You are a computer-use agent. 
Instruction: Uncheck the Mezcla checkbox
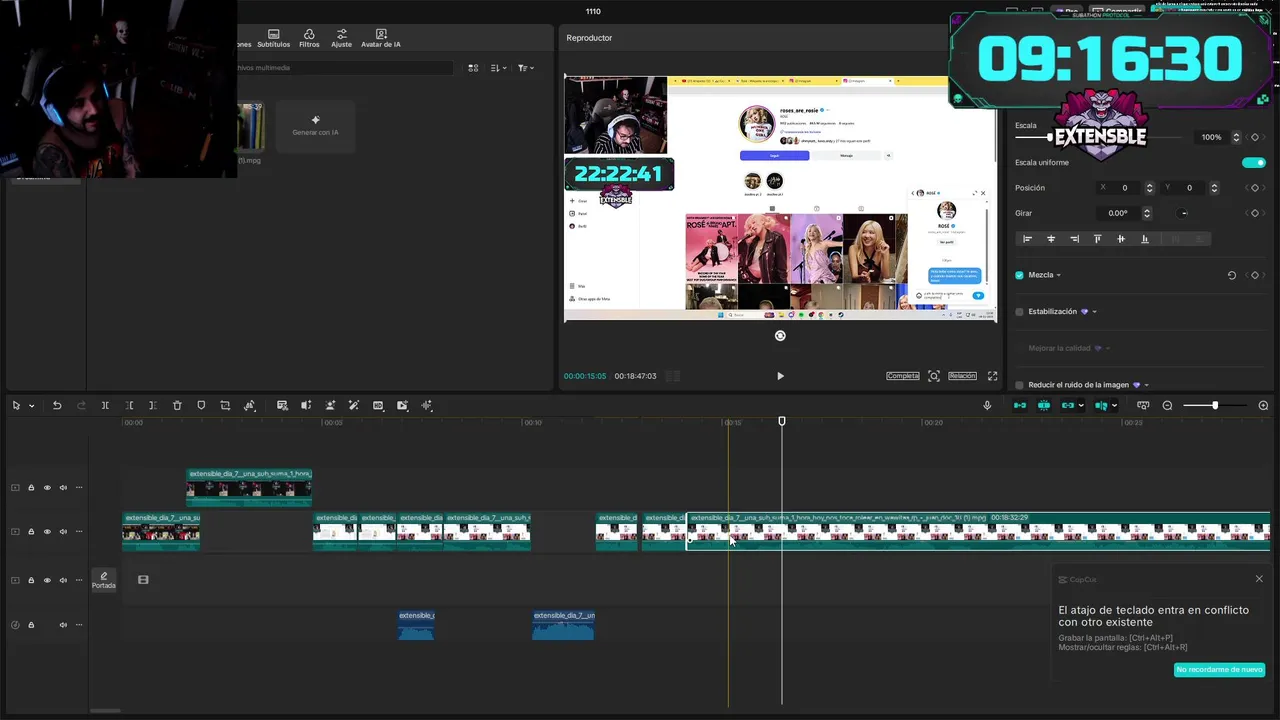point(1019,275)
